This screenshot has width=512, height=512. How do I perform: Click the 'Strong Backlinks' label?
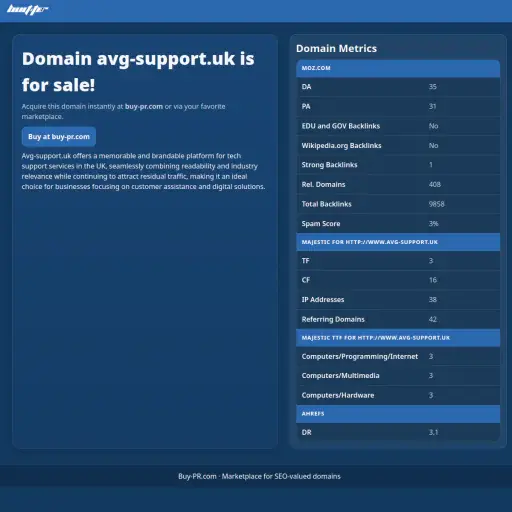point(329,165)
